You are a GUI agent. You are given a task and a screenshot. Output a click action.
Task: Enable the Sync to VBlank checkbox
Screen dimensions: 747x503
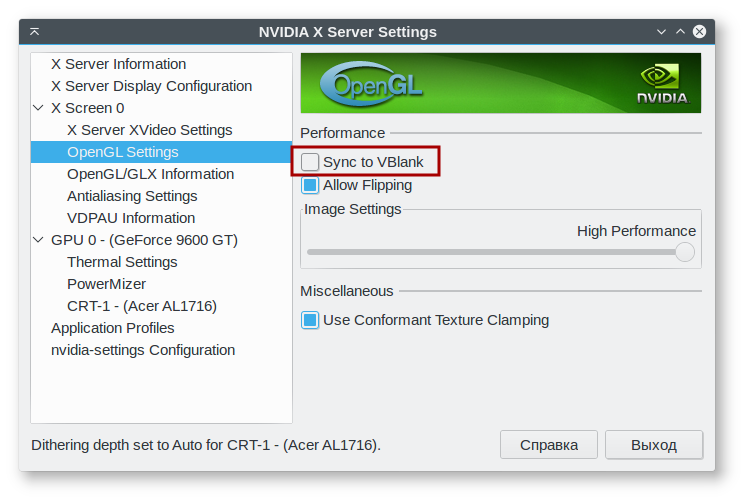coord(311,162)
